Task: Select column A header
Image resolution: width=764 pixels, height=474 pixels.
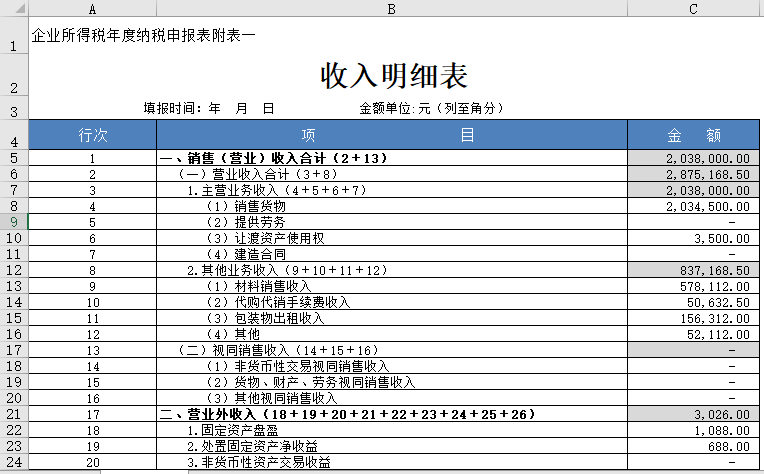Action: 92,8
